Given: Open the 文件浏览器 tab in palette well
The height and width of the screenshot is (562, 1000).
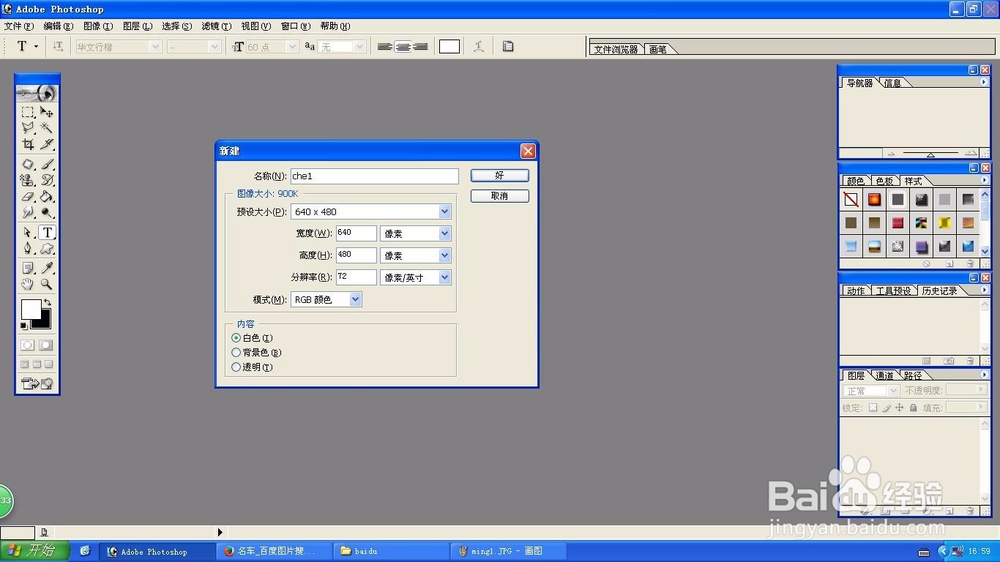Looking at the screenshot, I should tap(615, 49).
